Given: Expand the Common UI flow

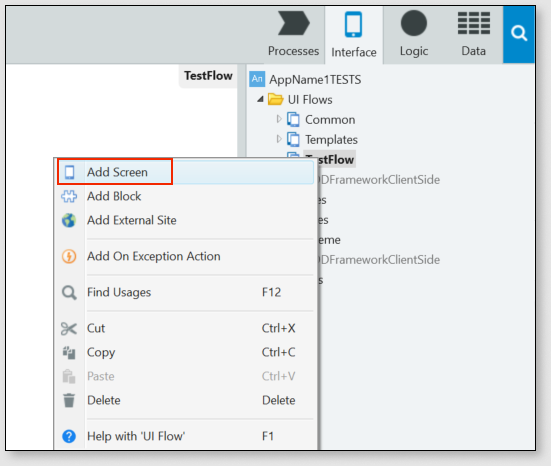Looking at the screenshot, I should pos(279,119).
